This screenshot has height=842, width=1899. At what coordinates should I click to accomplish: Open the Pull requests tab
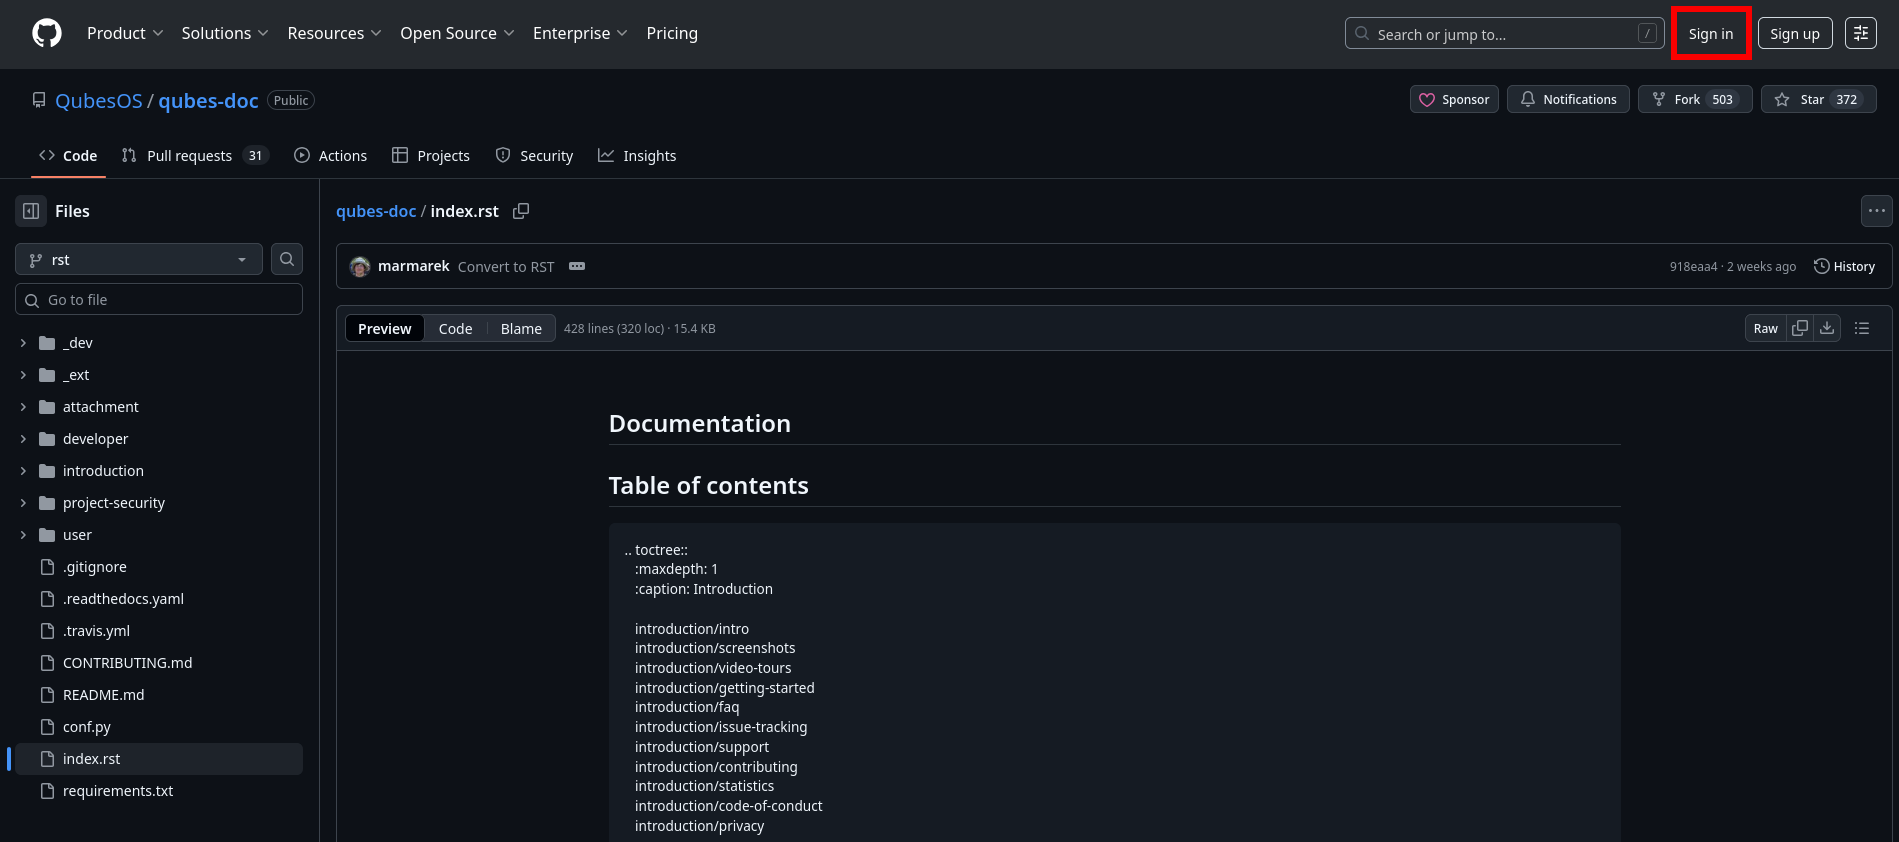click(x=189, y=156)
